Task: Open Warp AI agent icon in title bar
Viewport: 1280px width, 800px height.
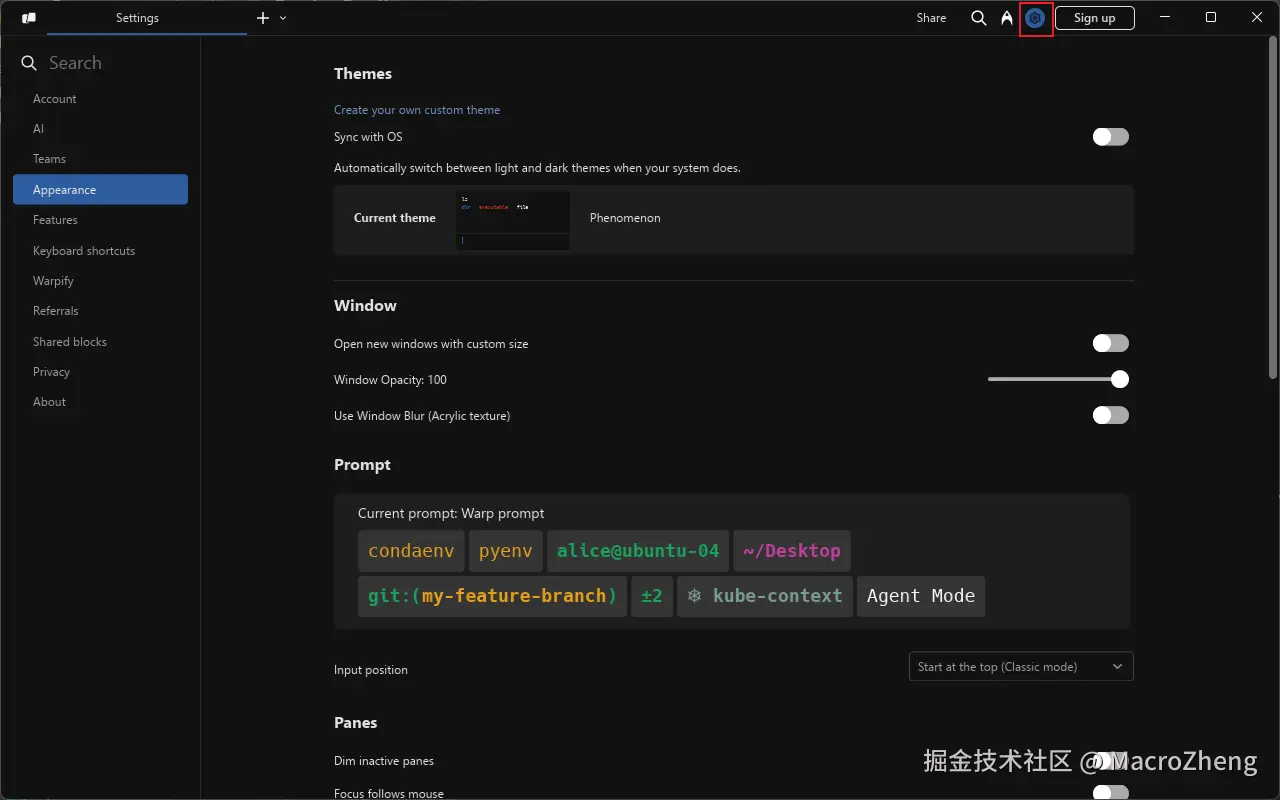Action: click(1007, 18)
